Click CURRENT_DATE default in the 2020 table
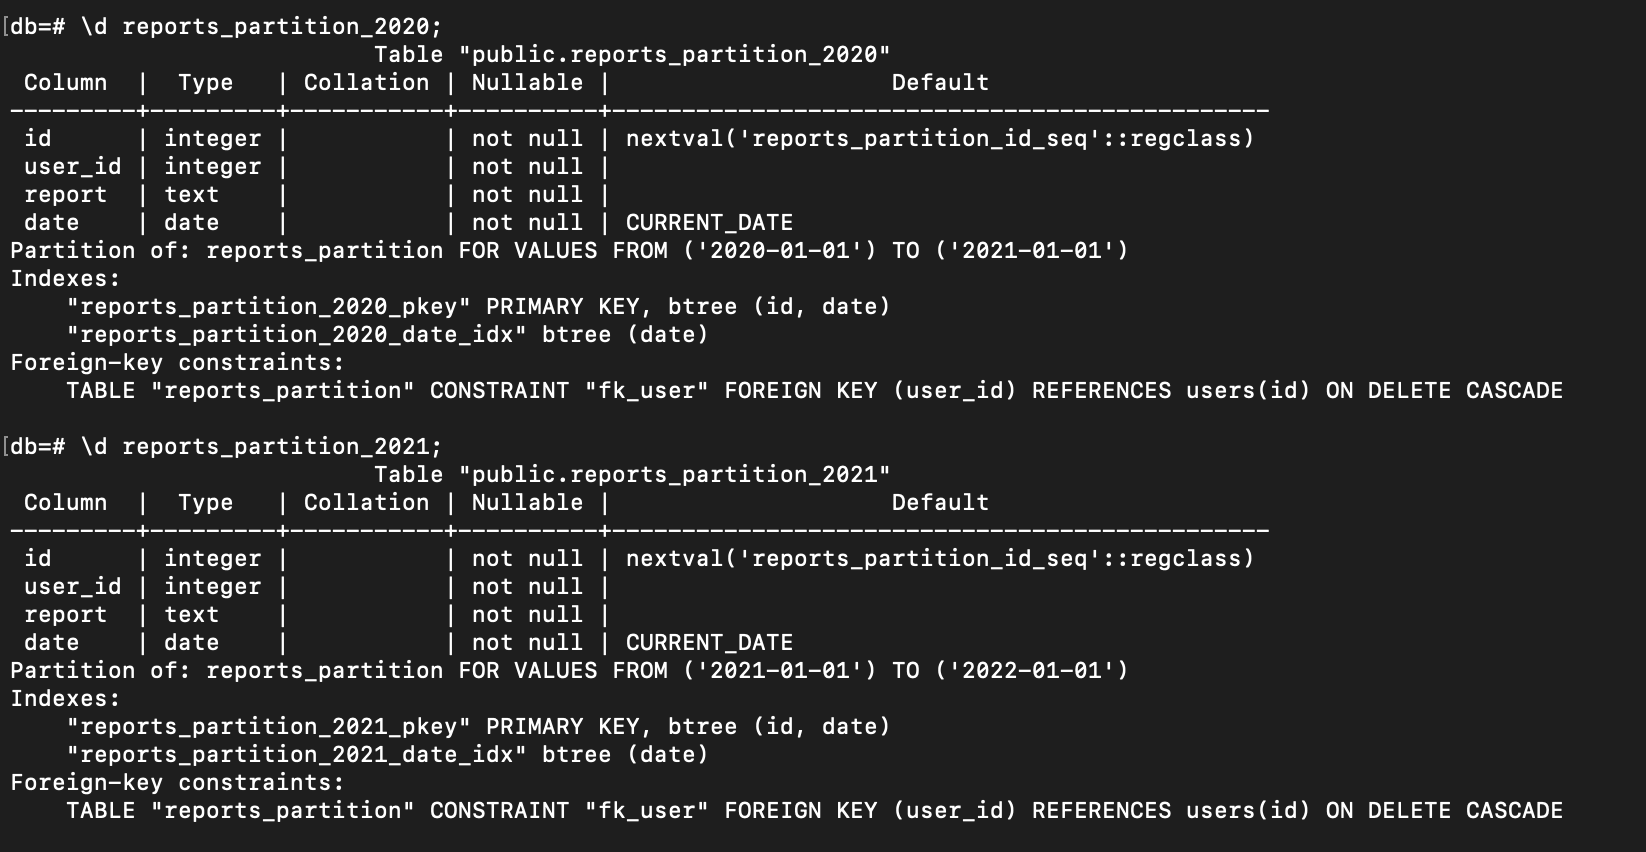This screenshot has height=852, width=1646. pos(709,222)
